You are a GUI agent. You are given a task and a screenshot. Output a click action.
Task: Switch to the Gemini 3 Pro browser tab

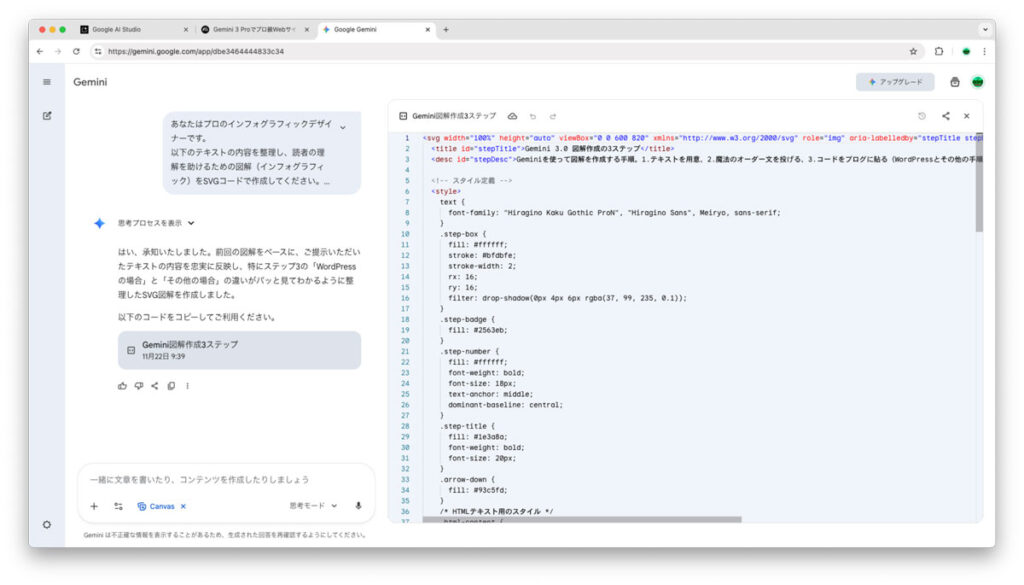[255, 30]
